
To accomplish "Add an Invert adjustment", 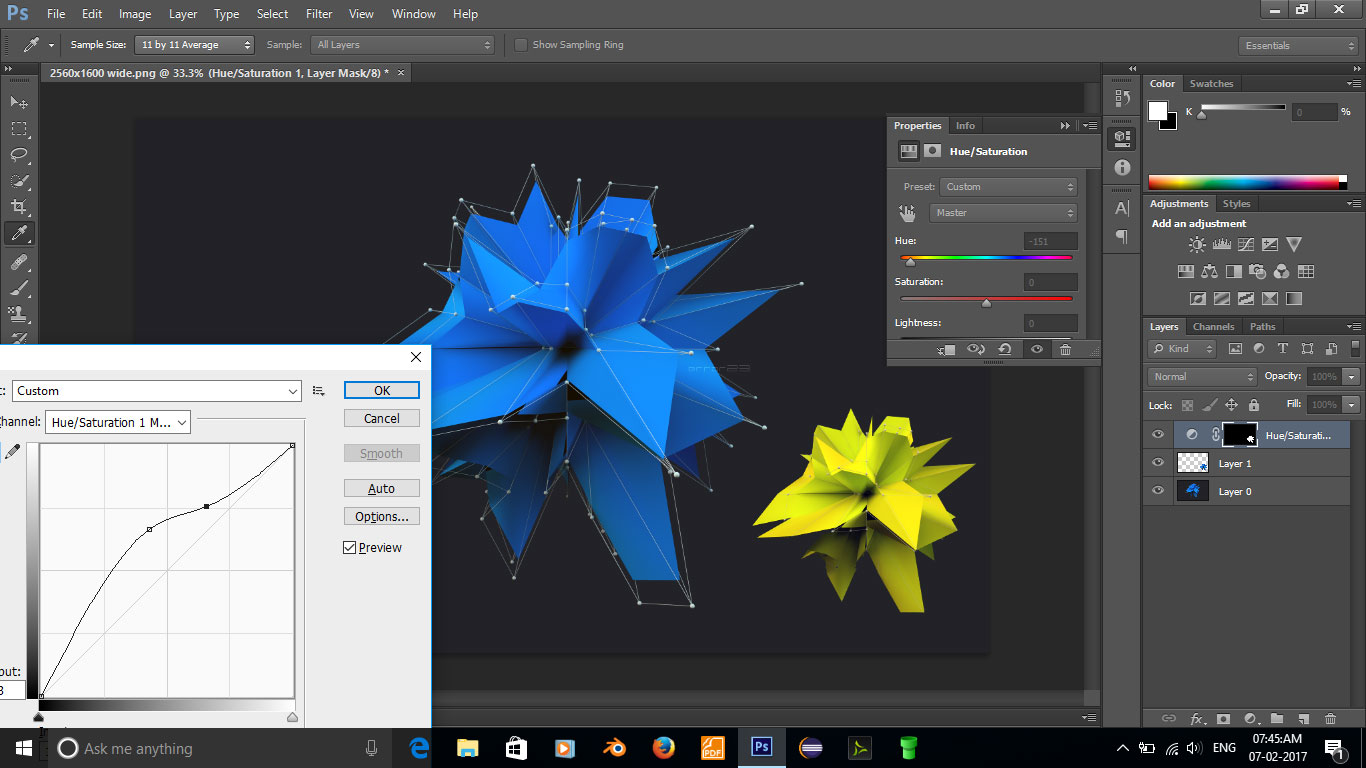I will (x=1198, y=298).
